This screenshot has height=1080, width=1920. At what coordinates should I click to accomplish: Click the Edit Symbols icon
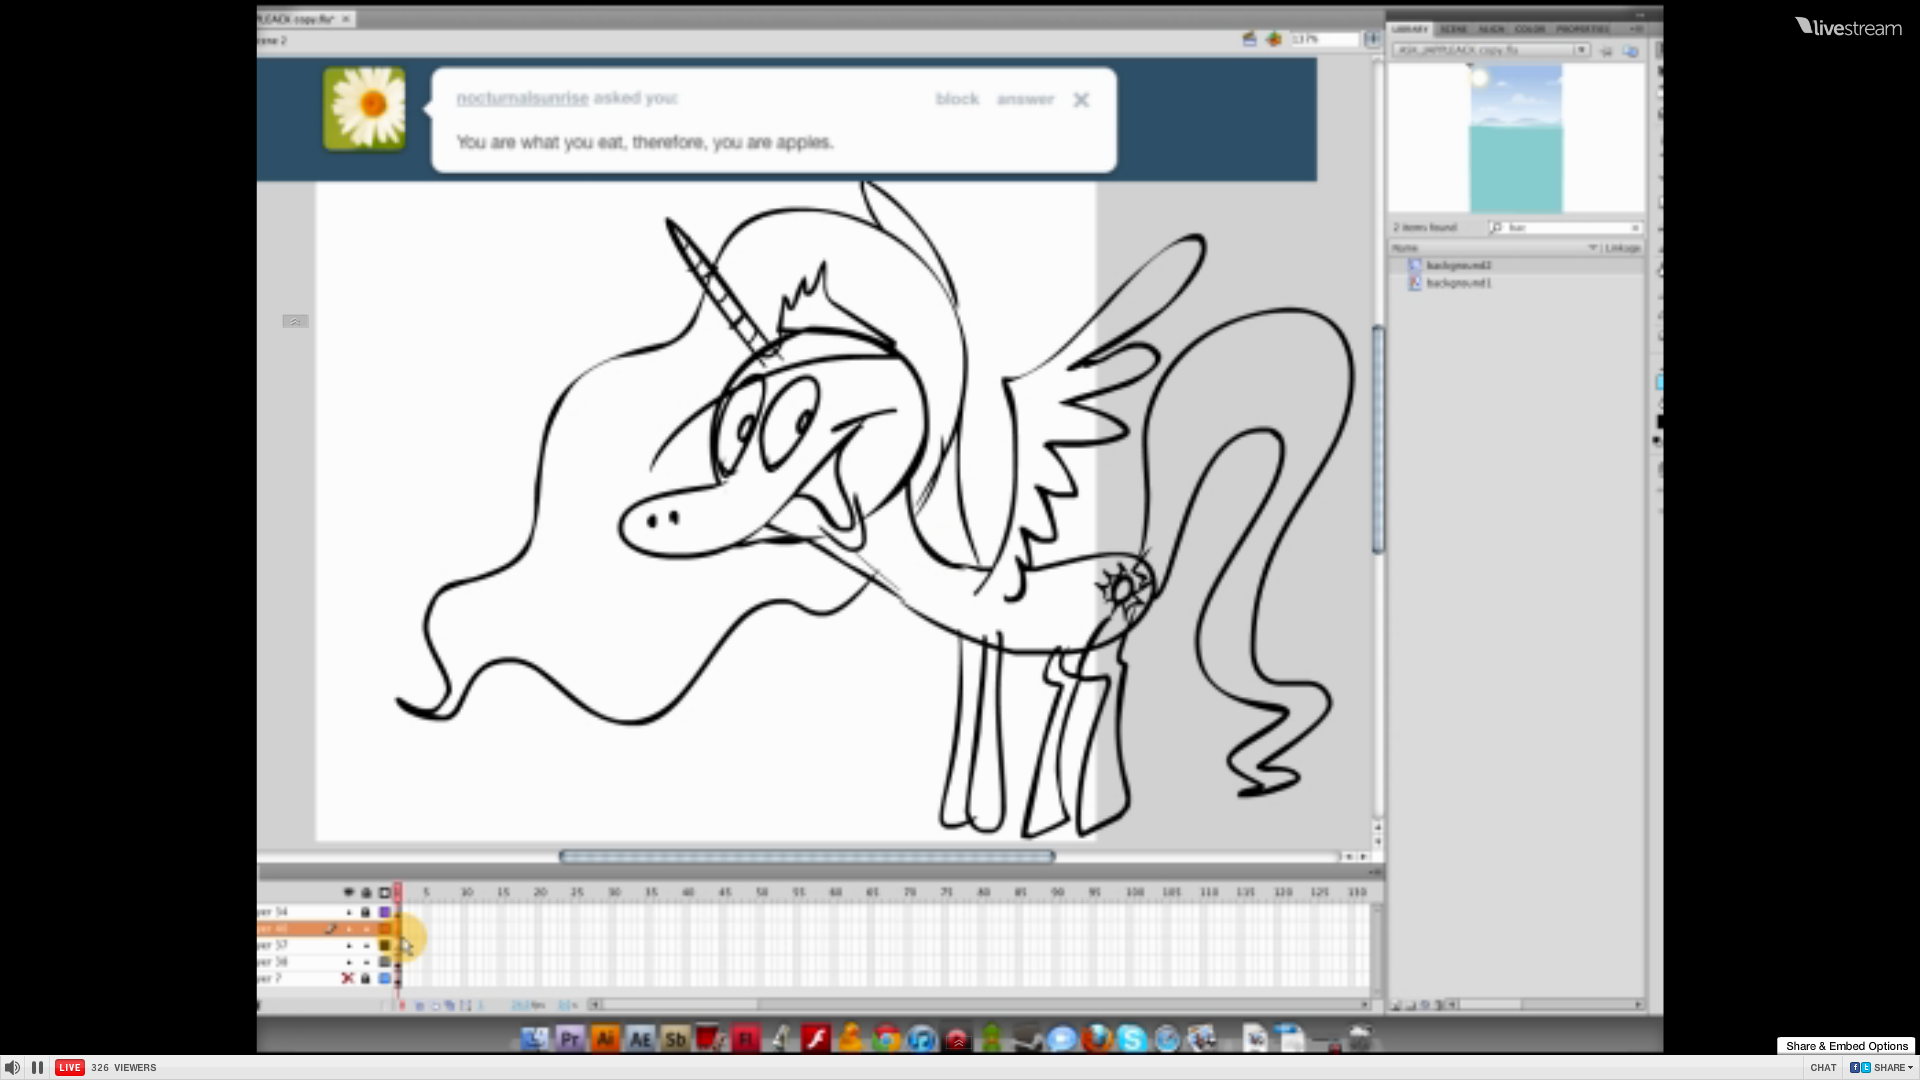point(1273,39)
